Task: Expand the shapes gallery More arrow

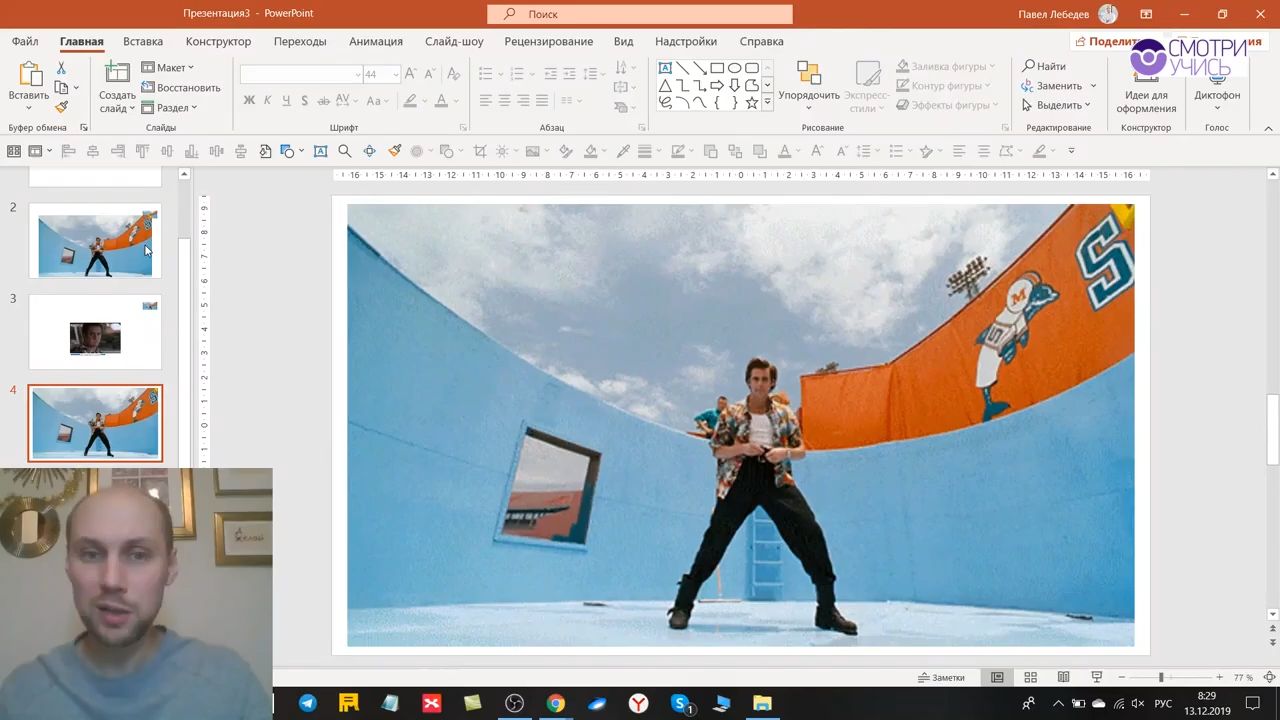Action: [x=767, y=102]
